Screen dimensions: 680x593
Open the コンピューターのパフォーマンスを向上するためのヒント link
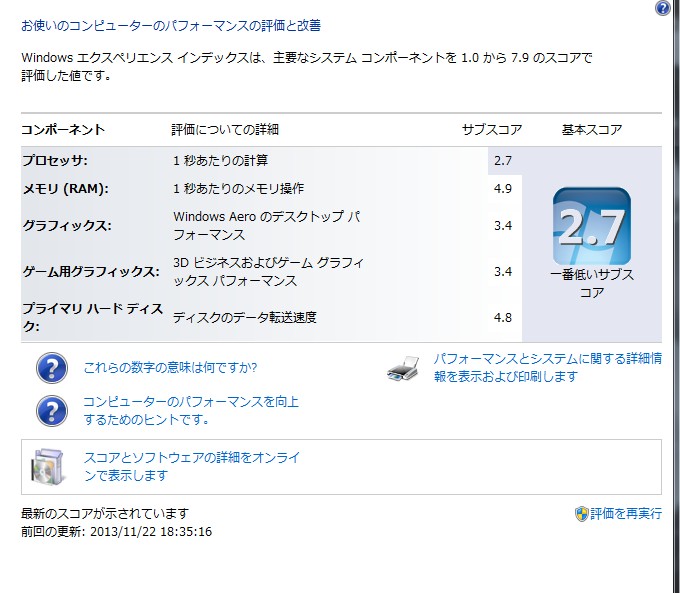[x=191, y=410]
